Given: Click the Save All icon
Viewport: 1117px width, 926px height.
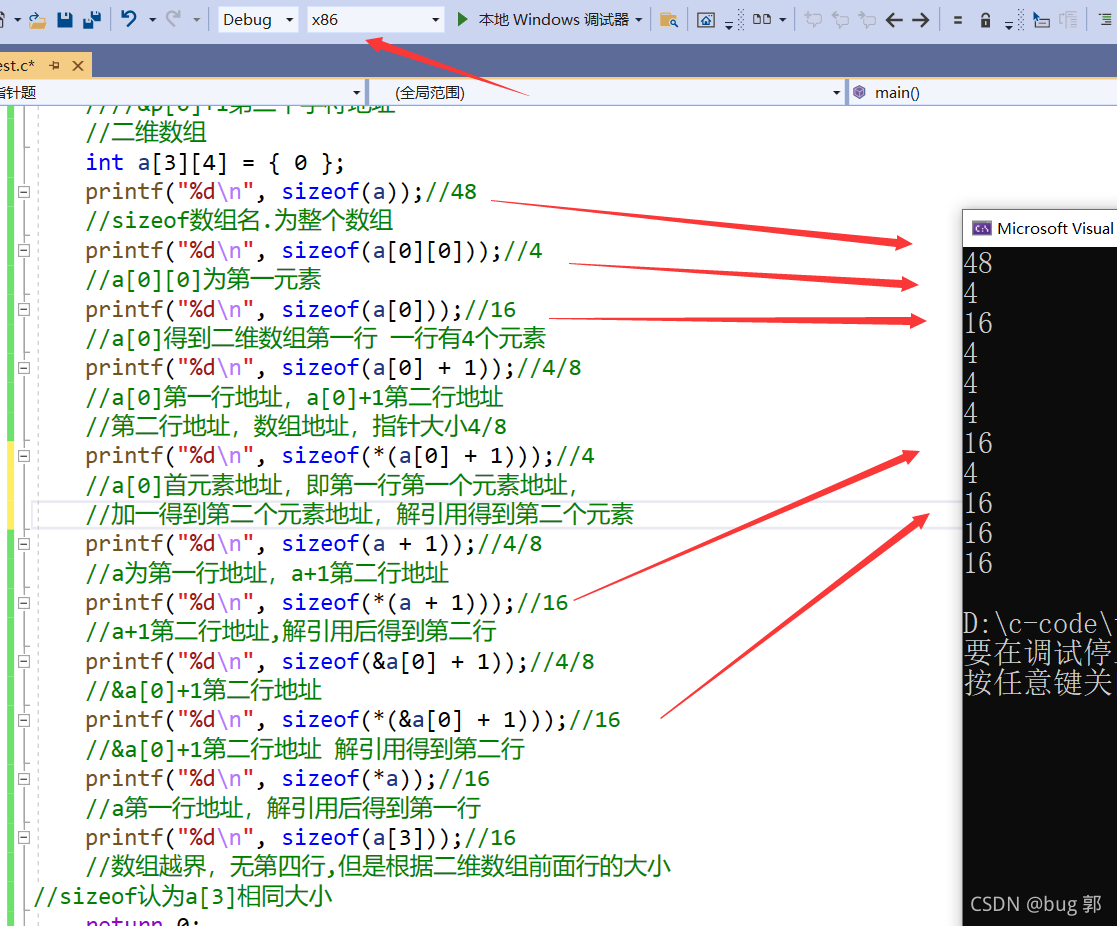Looking at the screenshot, I should click(92, 20).
